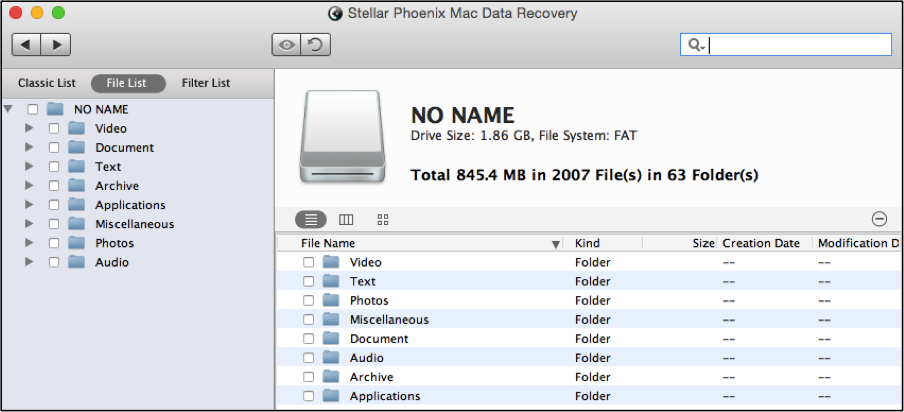
Task: Check the Video checkbox in sidebar tree
Action: click(x=54, y=128)
